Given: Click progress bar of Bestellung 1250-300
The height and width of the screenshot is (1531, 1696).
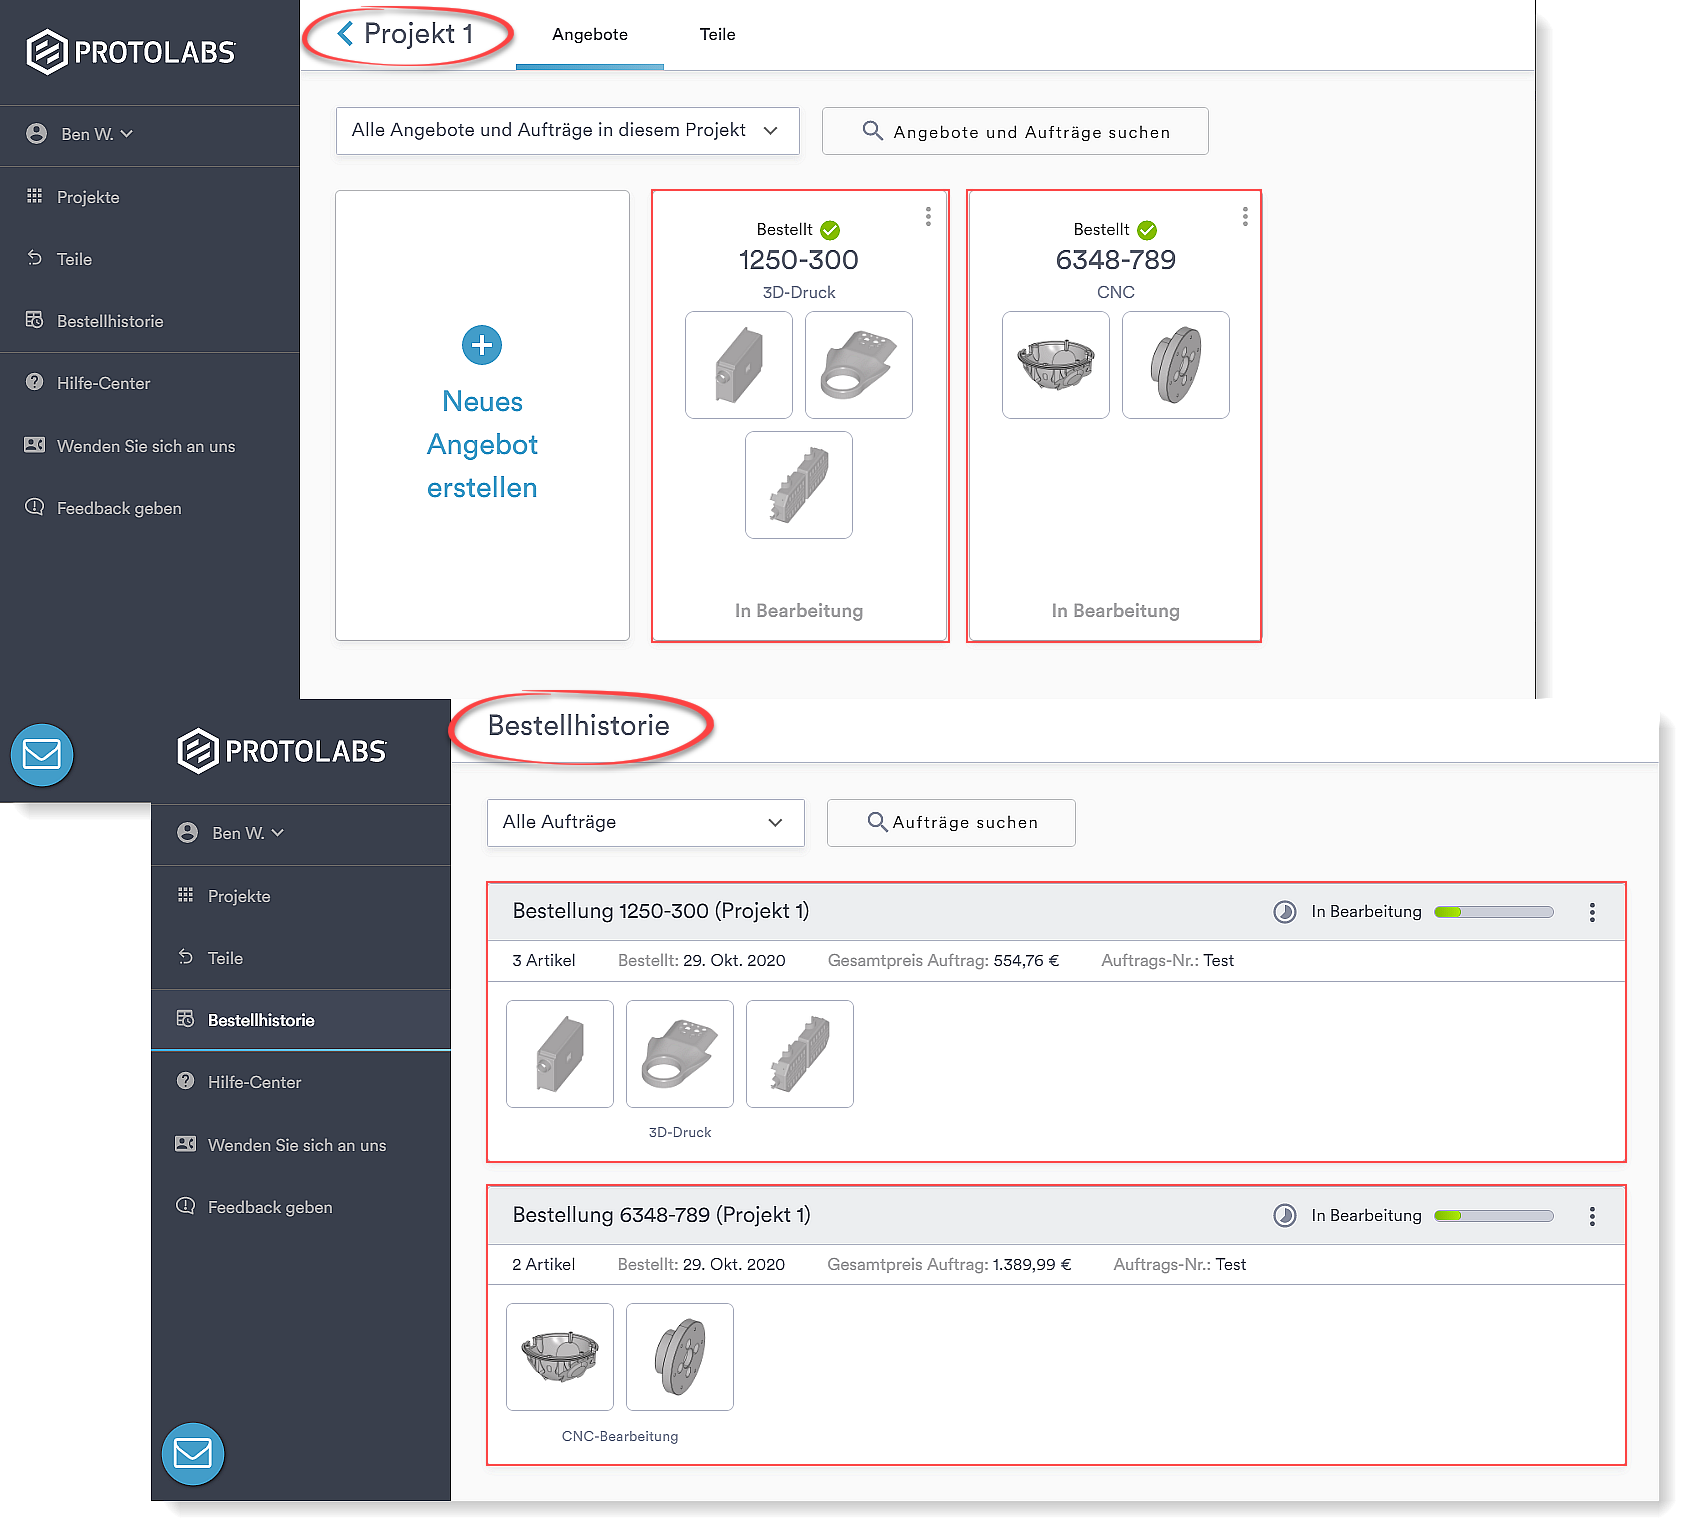Looking at the screenshot, I should coord(1493,912).
